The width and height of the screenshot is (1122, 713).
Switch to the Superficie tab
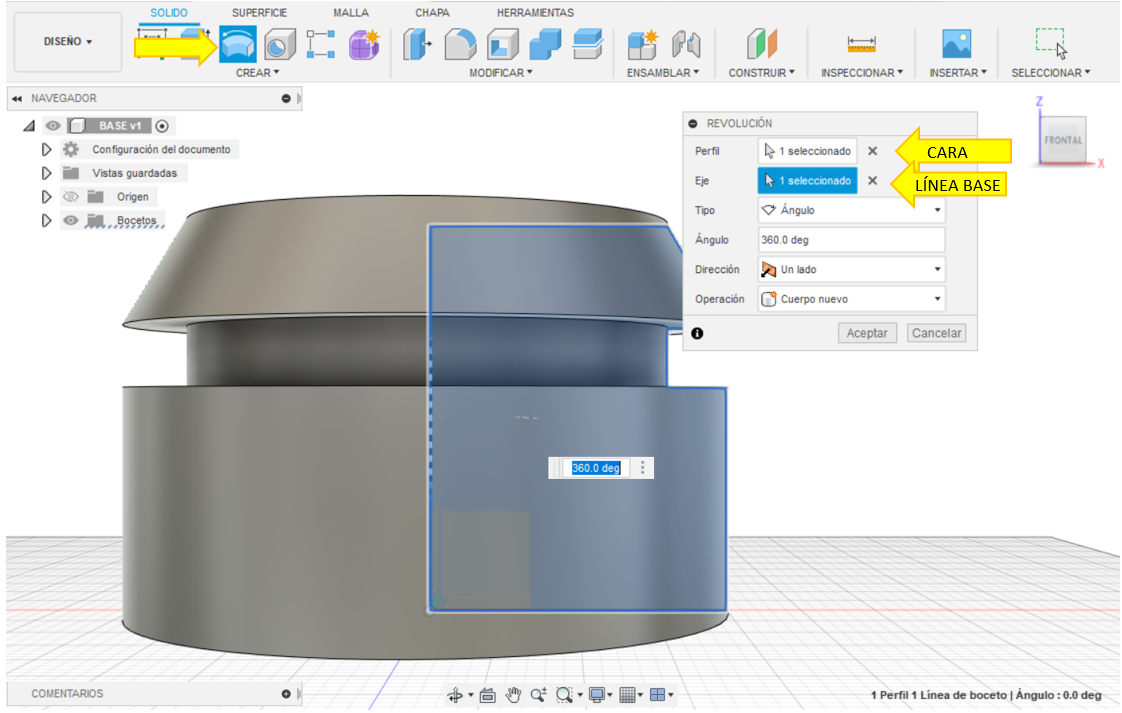click(259, 13)
